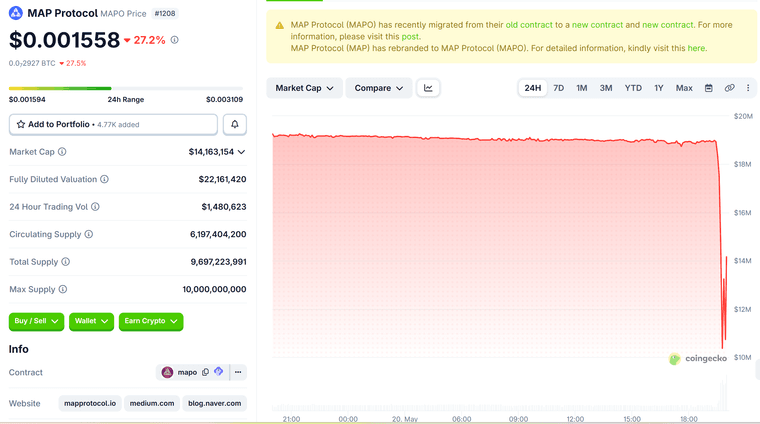This screenshot has width=760, height=424.
Task: Open price change info icon next to 27.2%
Action: coord(174,40)
